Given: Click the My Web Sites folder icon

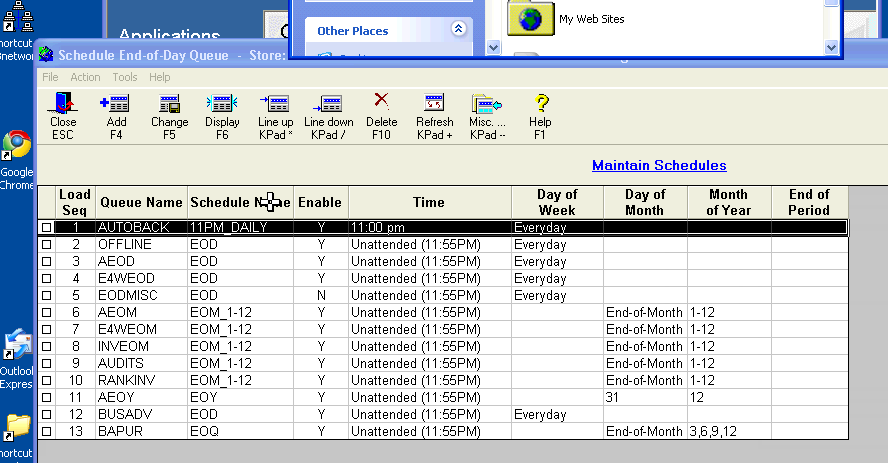Looking at the screenshot, I should (x=530, y=18).
